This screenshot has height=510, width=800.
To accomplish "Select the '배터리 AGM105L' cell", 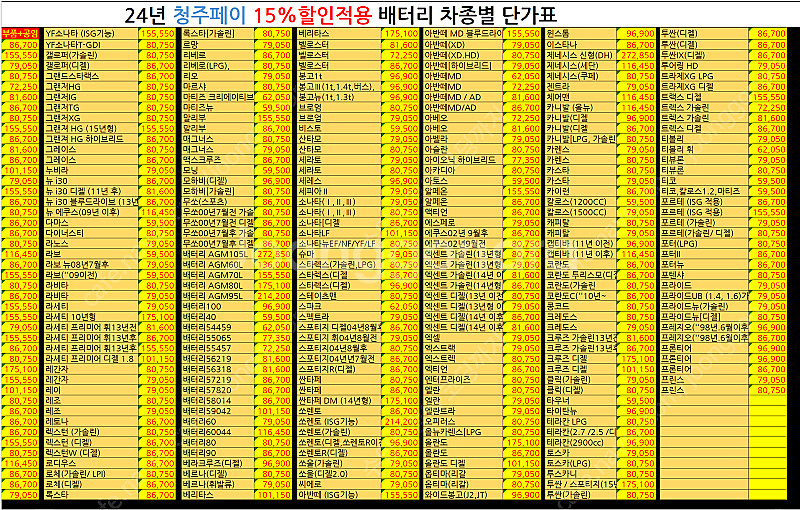I will 217,254.
